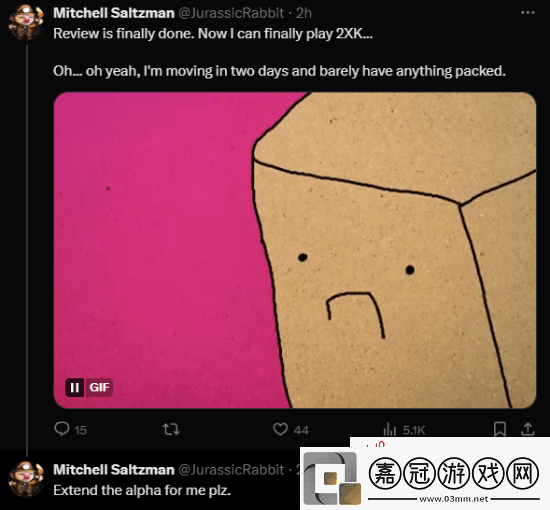550x510 pixels.
Task: Pause the GIF playback
Action: (74, 388)
